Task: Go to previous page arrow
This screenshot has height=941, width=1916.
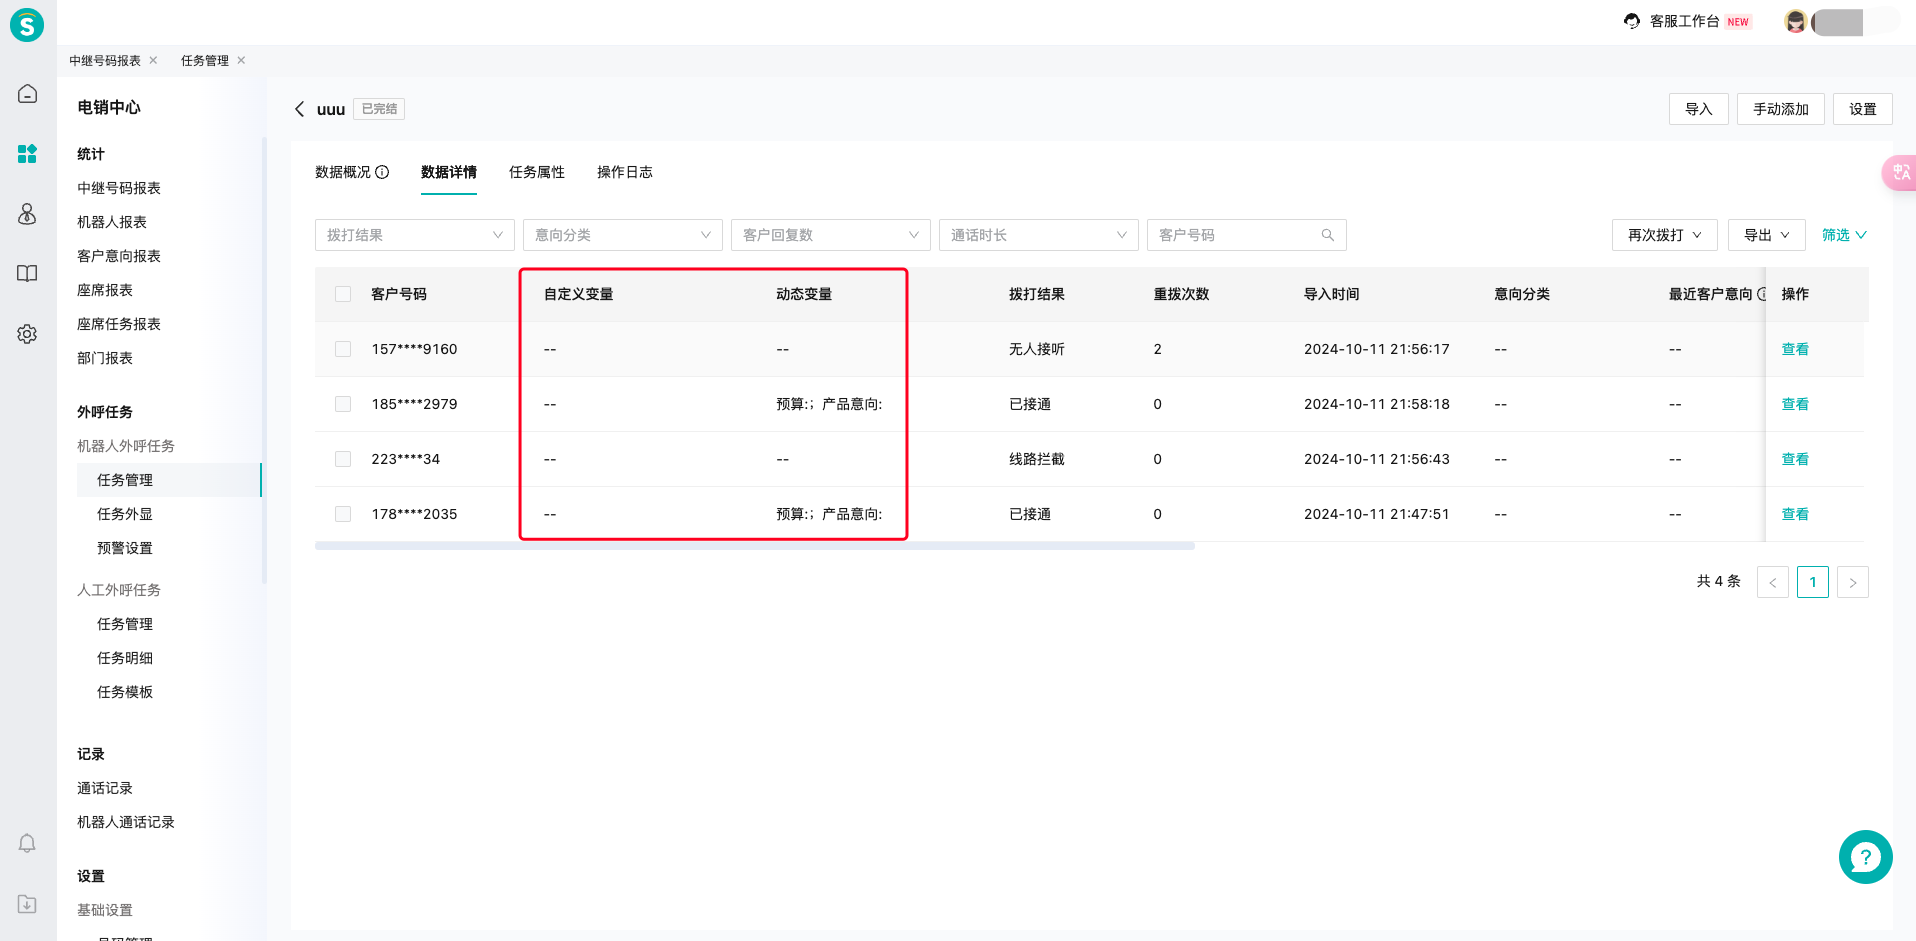Action: (x=1772, y=582)
